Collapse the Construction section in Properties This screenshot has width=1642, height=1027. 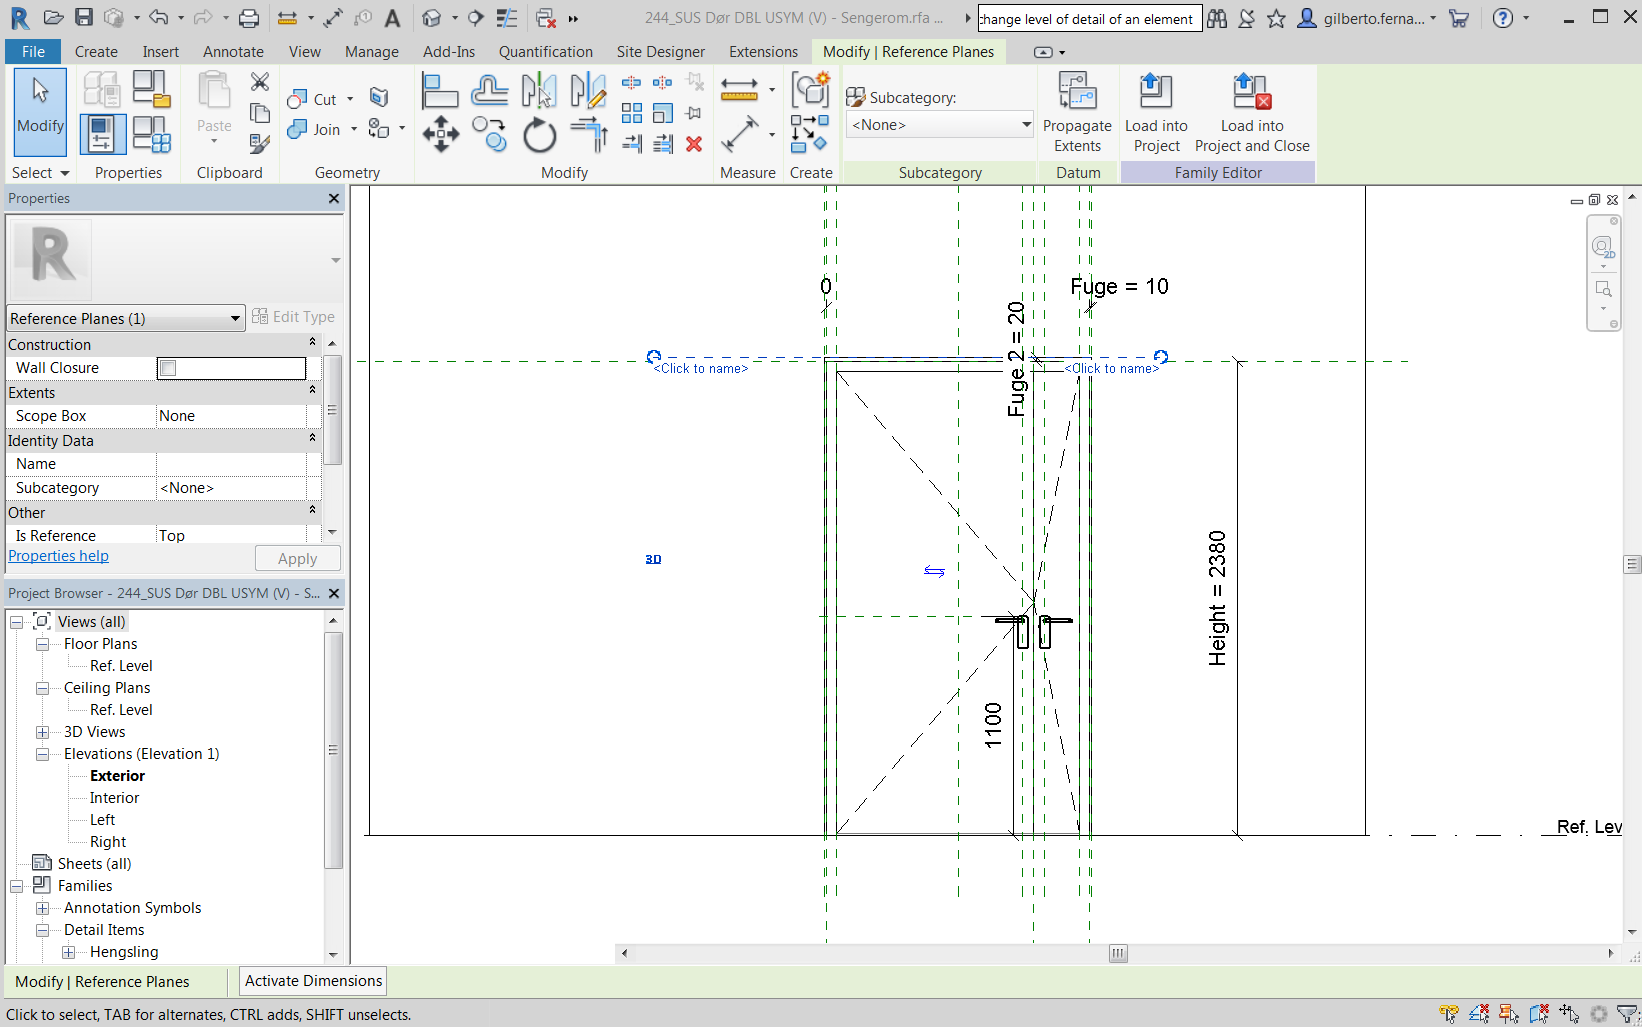click(311, 343)
